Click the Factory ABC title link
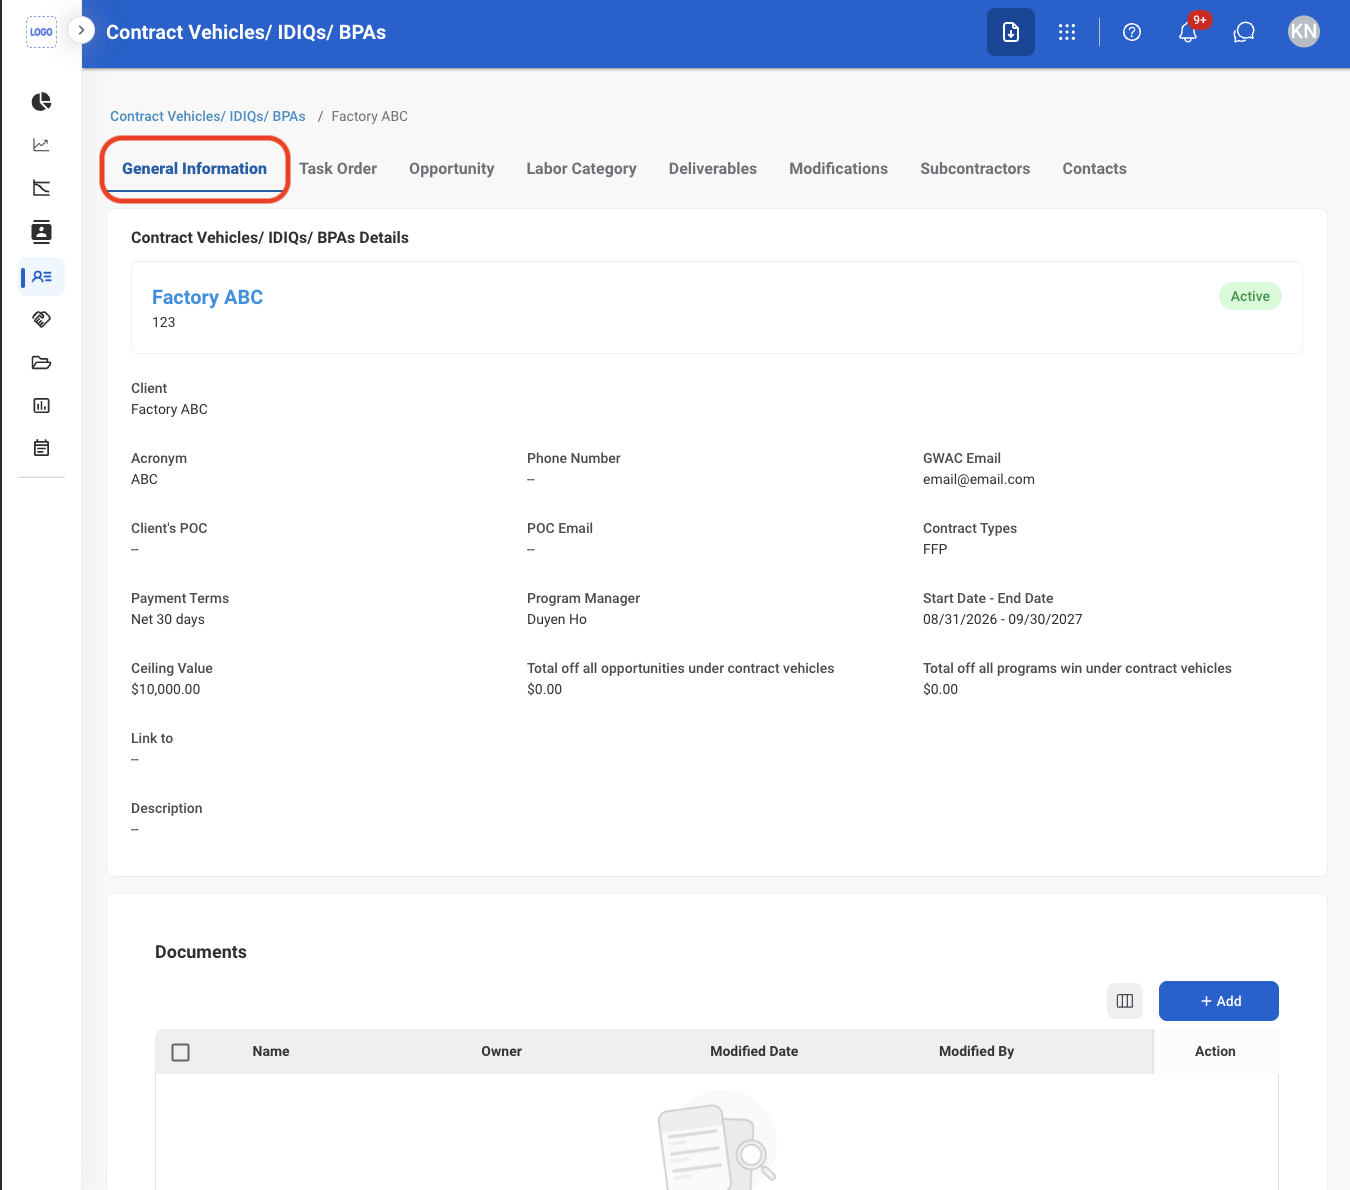Viewport: 1350px width, 1190px height. click(x=208, y=297)
